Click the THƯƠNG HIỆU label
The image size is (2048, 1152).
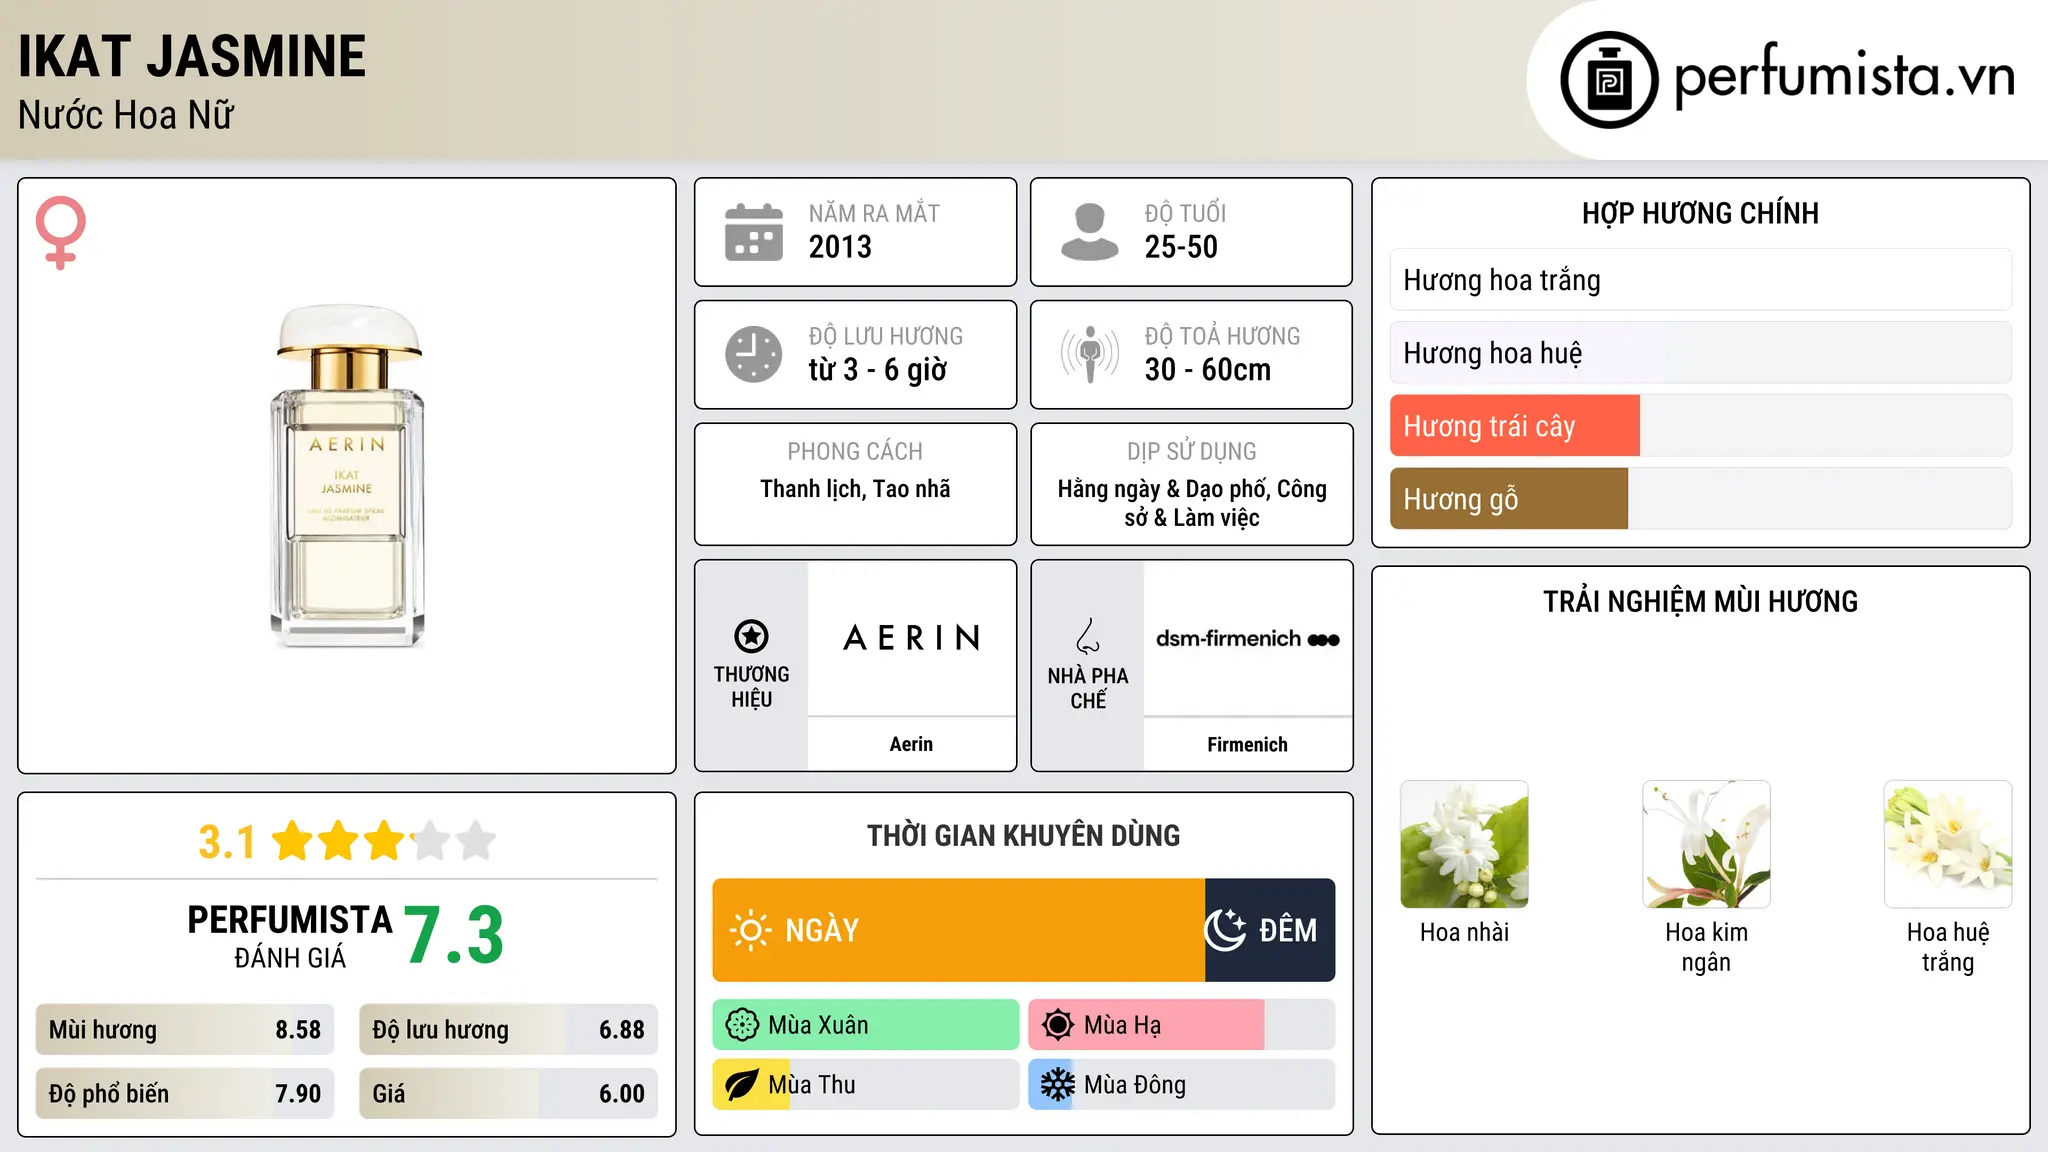pos(751,687)
